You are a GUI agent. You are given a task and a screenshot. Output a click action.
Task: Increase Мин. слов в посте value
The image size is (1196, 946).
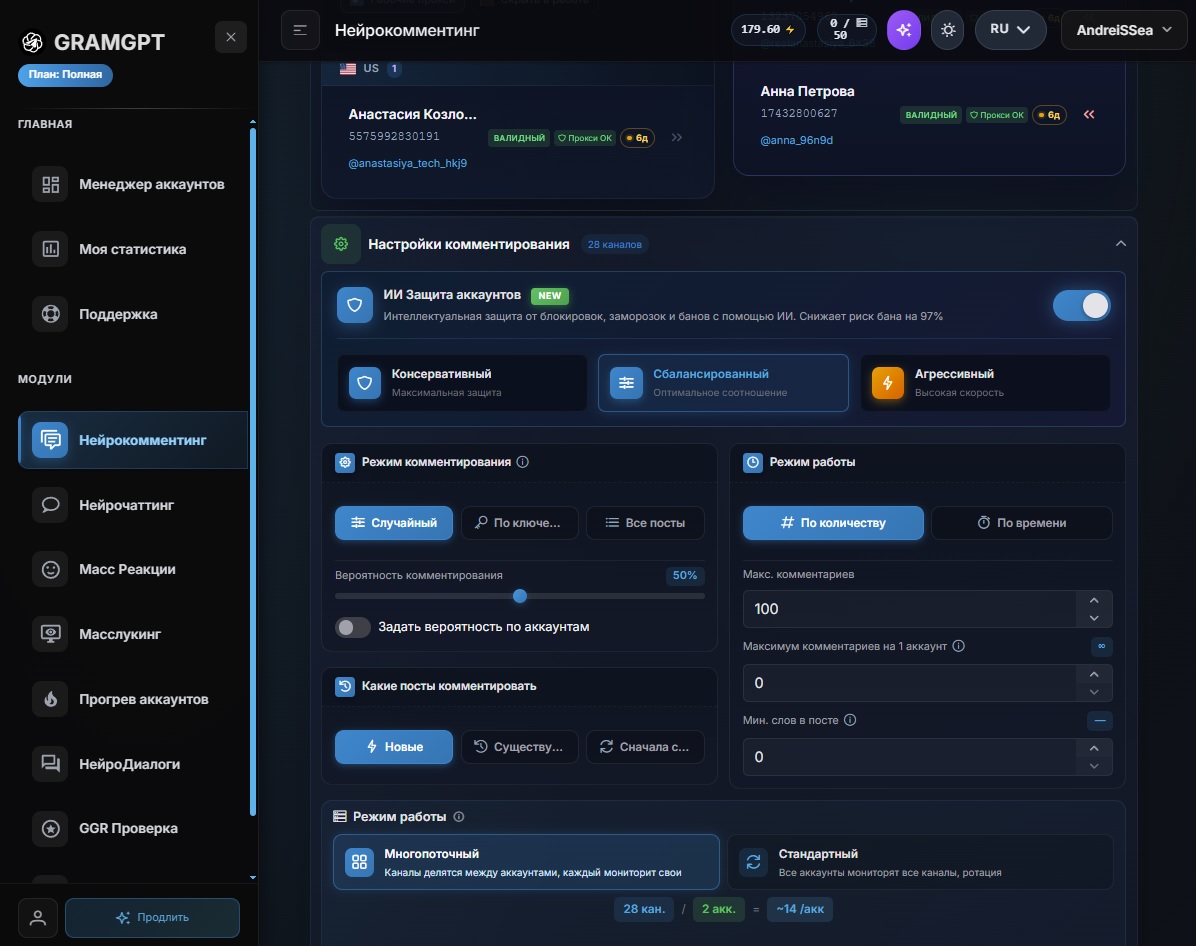pos(1095,748)
